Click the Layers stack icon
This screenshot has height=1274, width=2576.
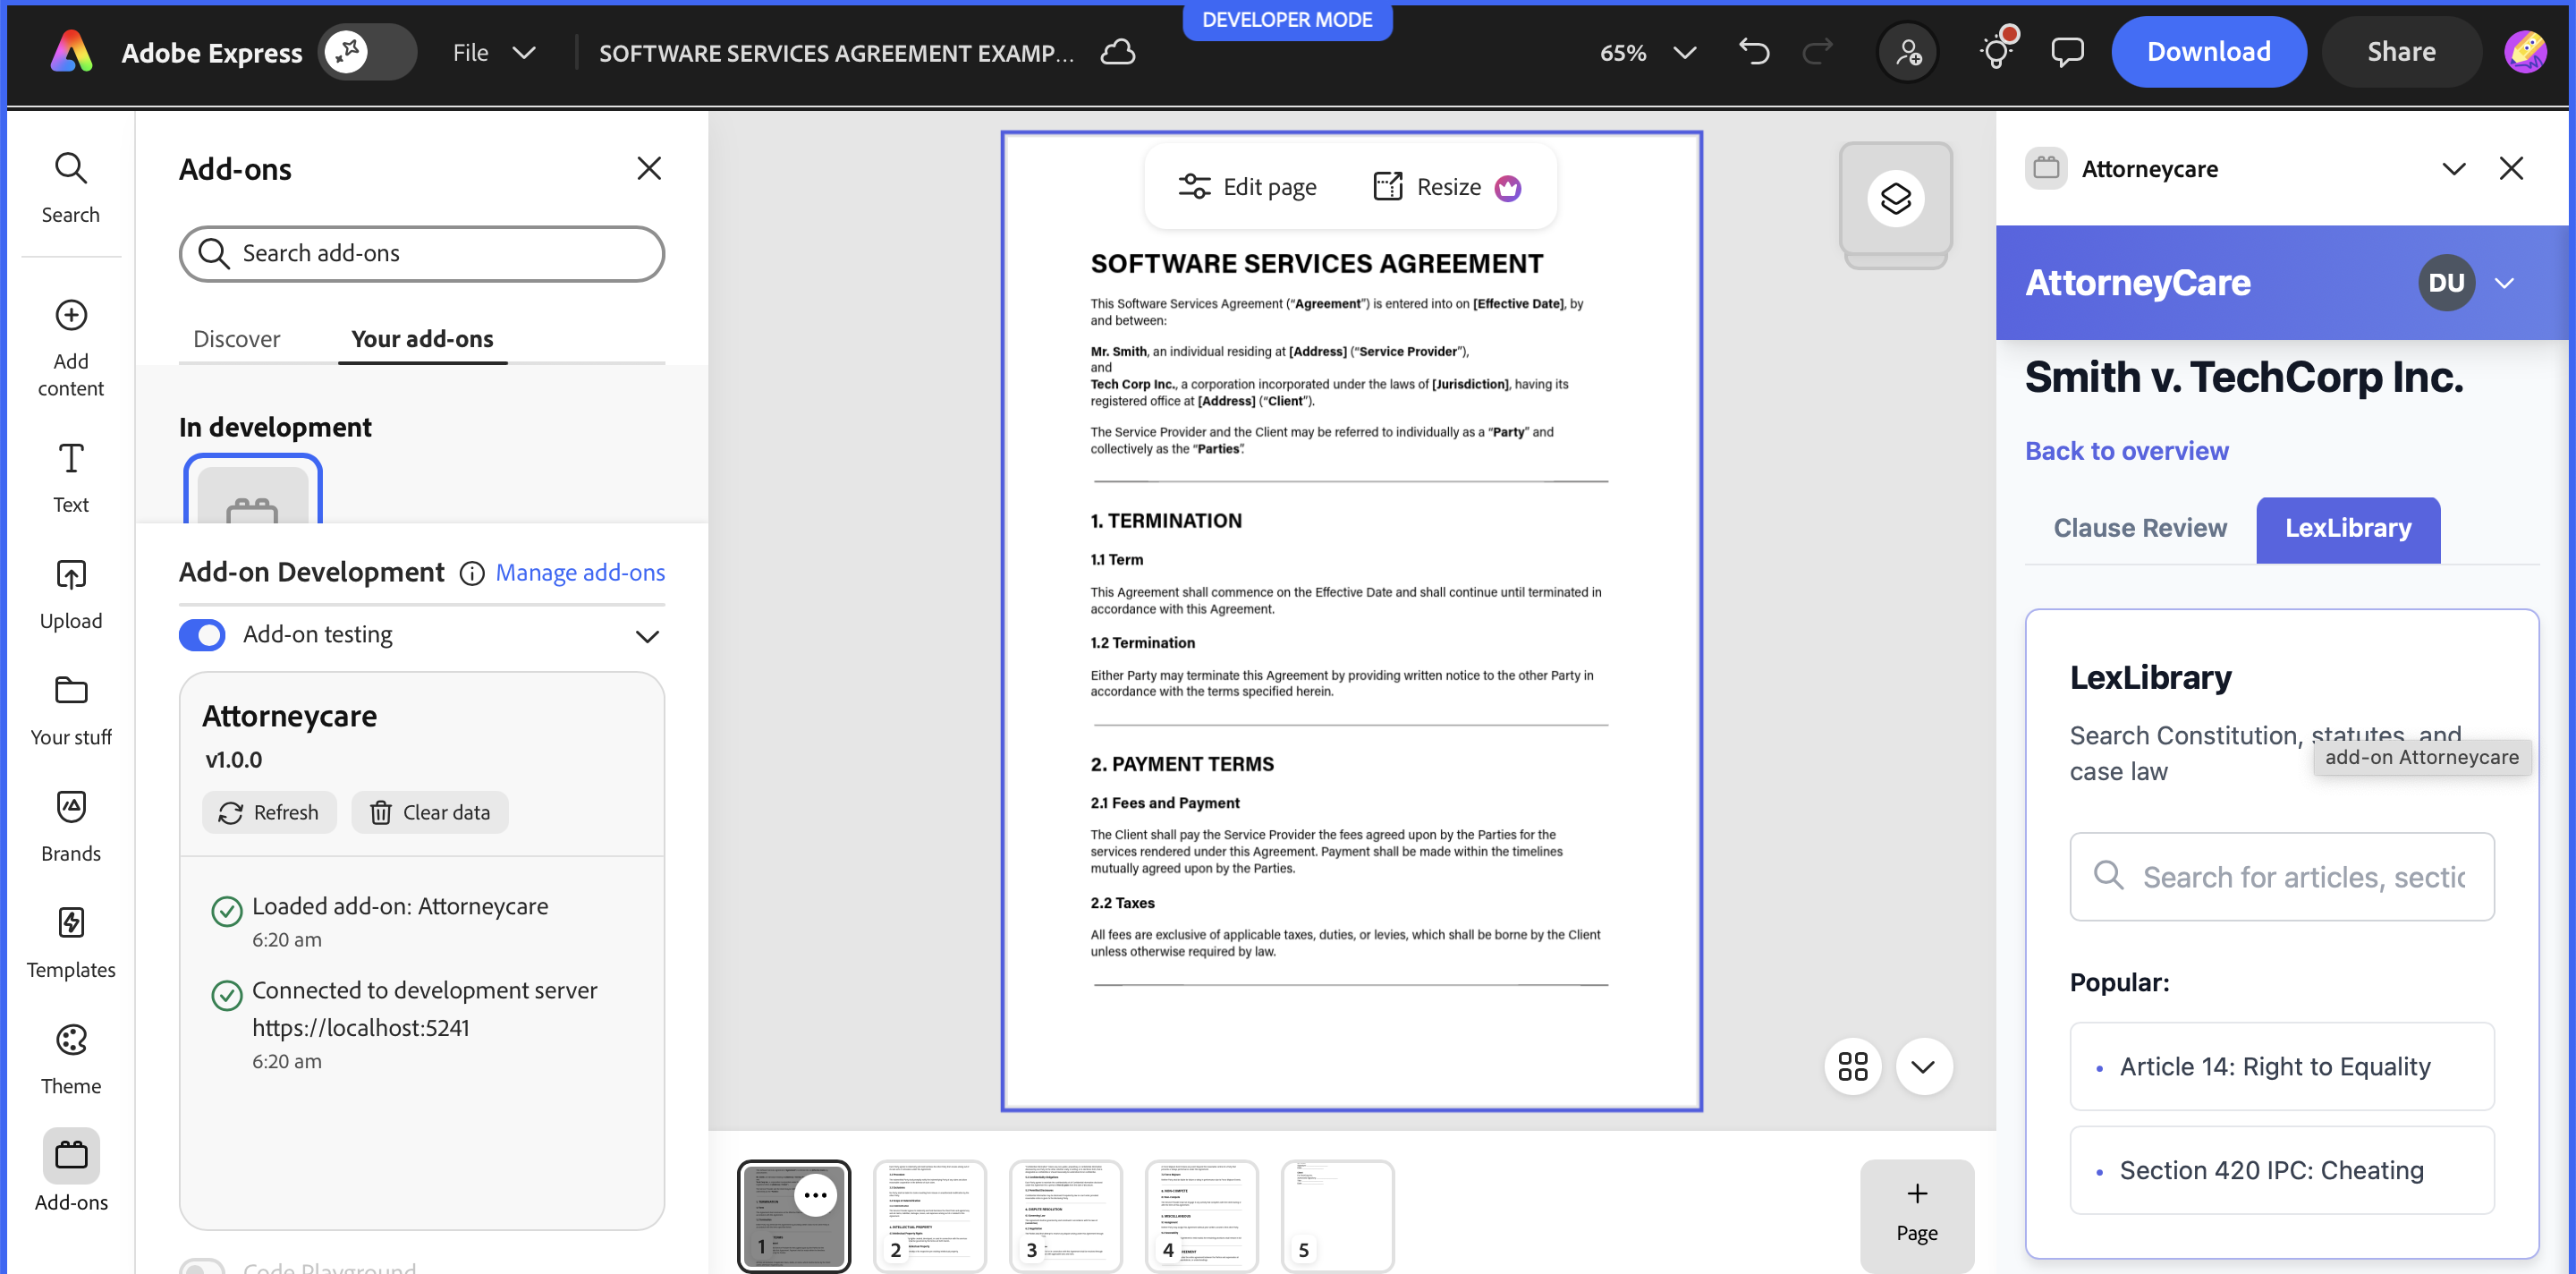pyautogui.click(x=1895, y=198)
